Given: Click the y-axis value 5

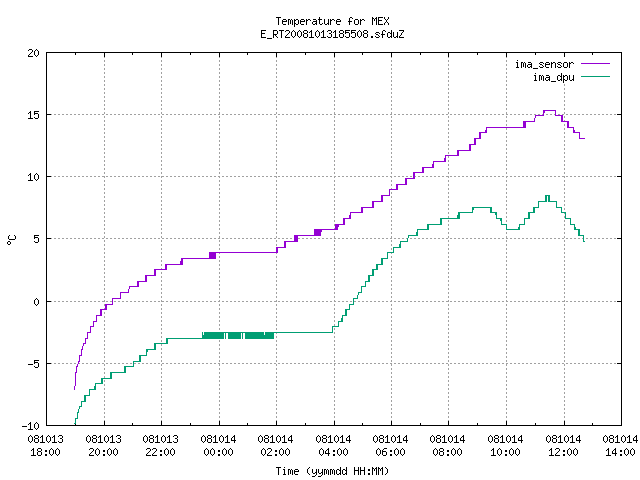Looking at the screenshot, I should [36, 239].
